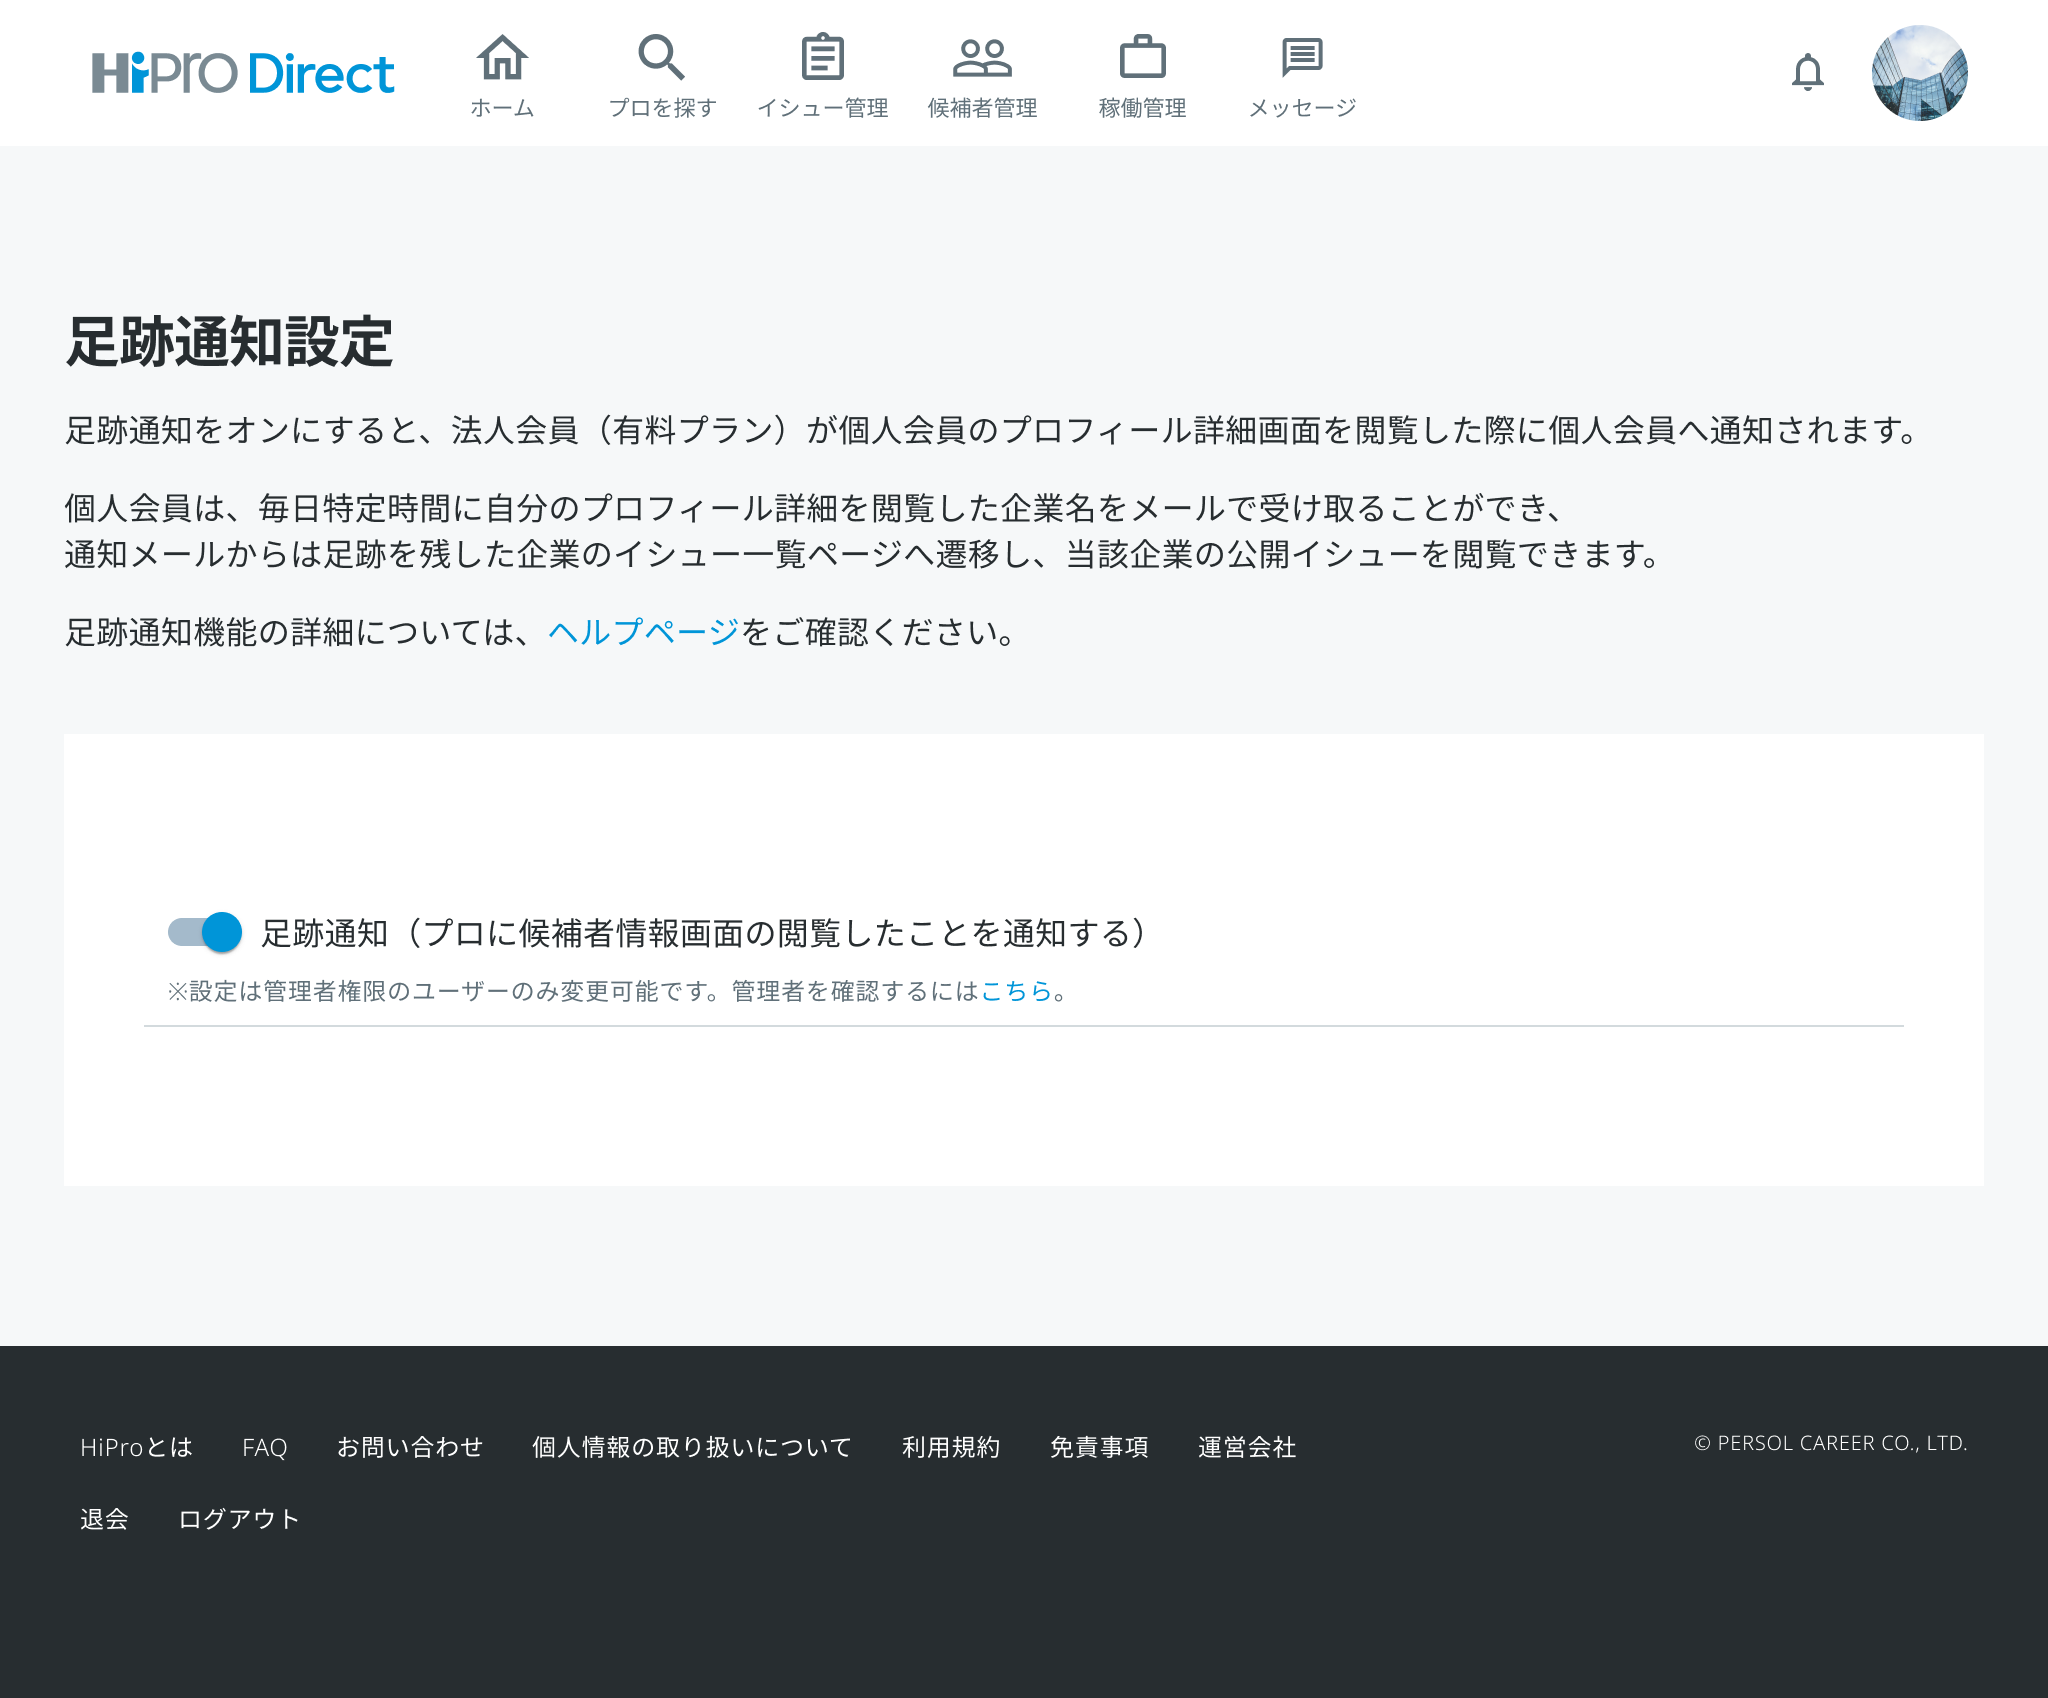Click the HiProとは footer link
Screen dimensions: 2048x1698
136,1447
